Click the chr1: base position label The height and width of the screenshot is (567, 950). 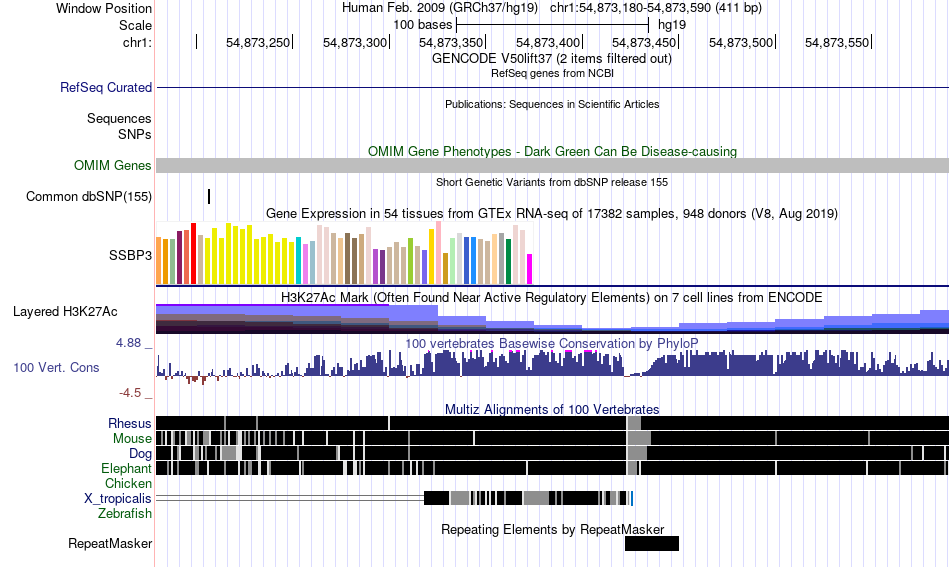click(137, 42)
